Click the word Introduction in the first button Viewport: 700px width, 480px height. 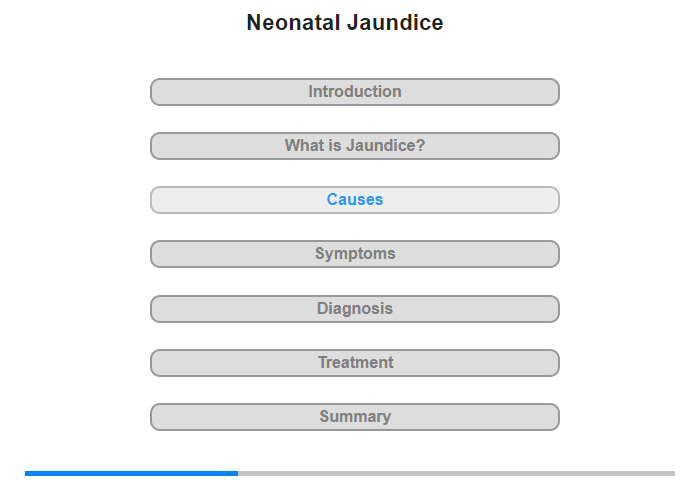[354, 92]
